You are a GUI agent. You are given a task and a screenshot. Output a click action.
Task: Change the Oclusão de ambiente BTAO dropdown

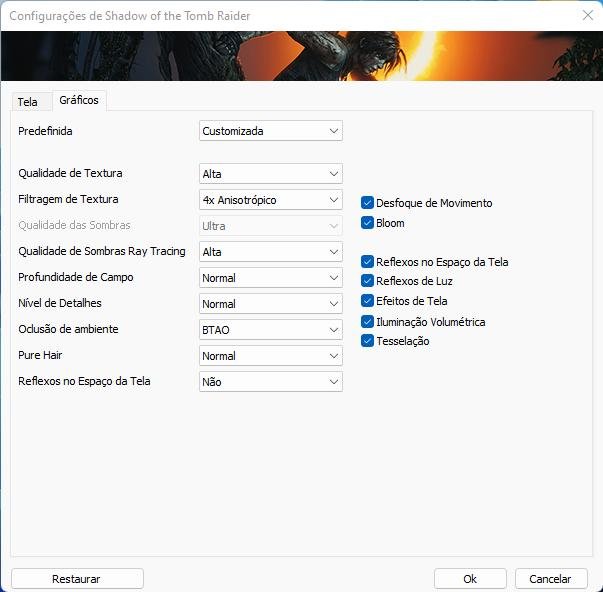270,330
